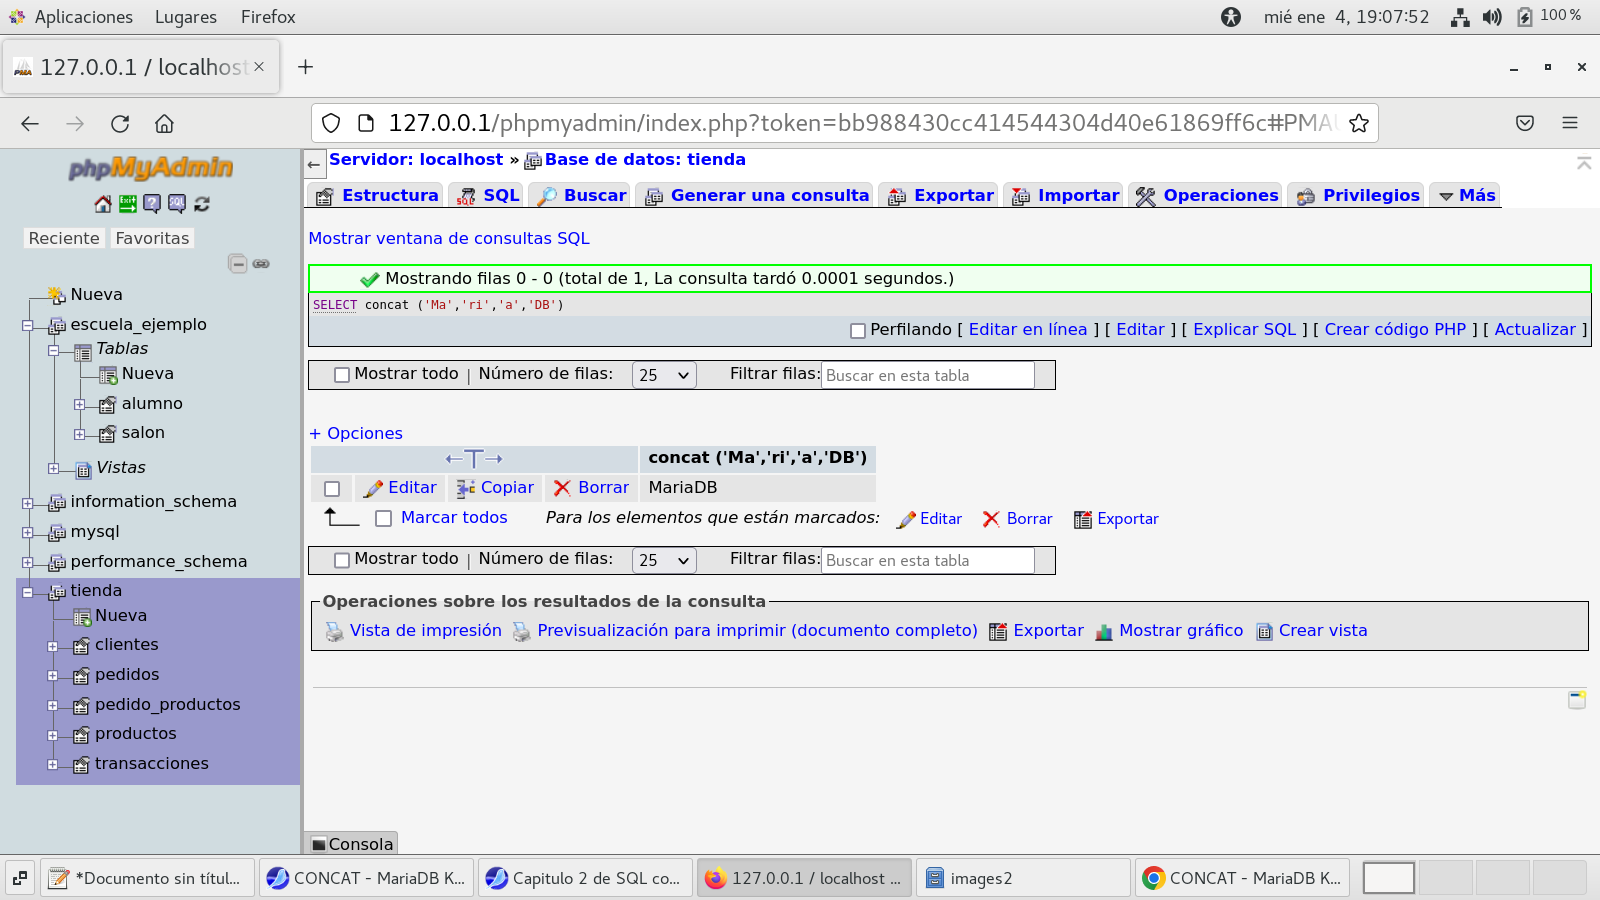The image size is (1600, 900).
Task: Switch to the Estructura tab
Action: click(x=378, y=196)
